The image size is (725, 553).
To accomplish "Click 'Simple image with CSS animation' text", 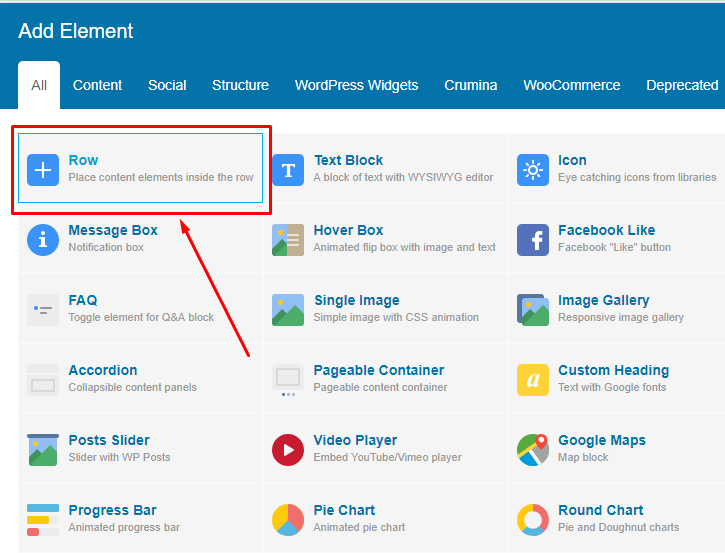I will click(396, 317).
